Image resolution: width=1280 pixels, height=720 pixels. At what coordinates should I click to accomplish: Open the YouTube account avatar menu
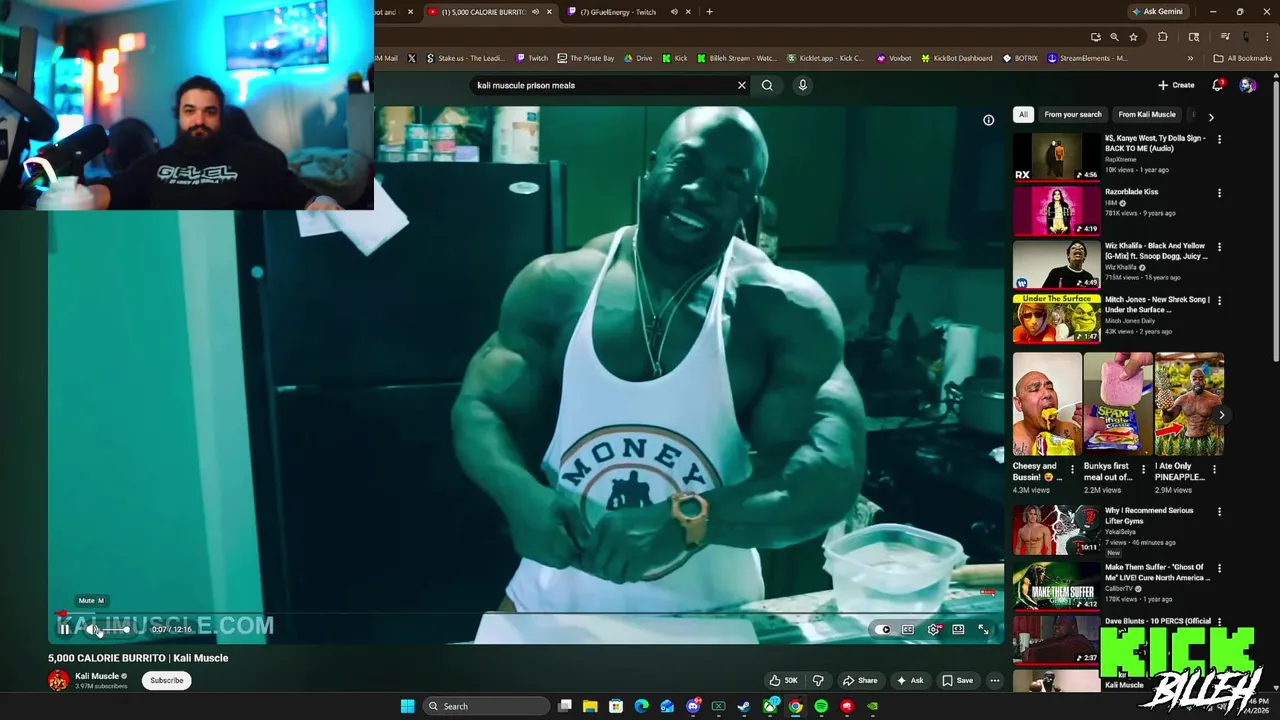(1247, 85)
